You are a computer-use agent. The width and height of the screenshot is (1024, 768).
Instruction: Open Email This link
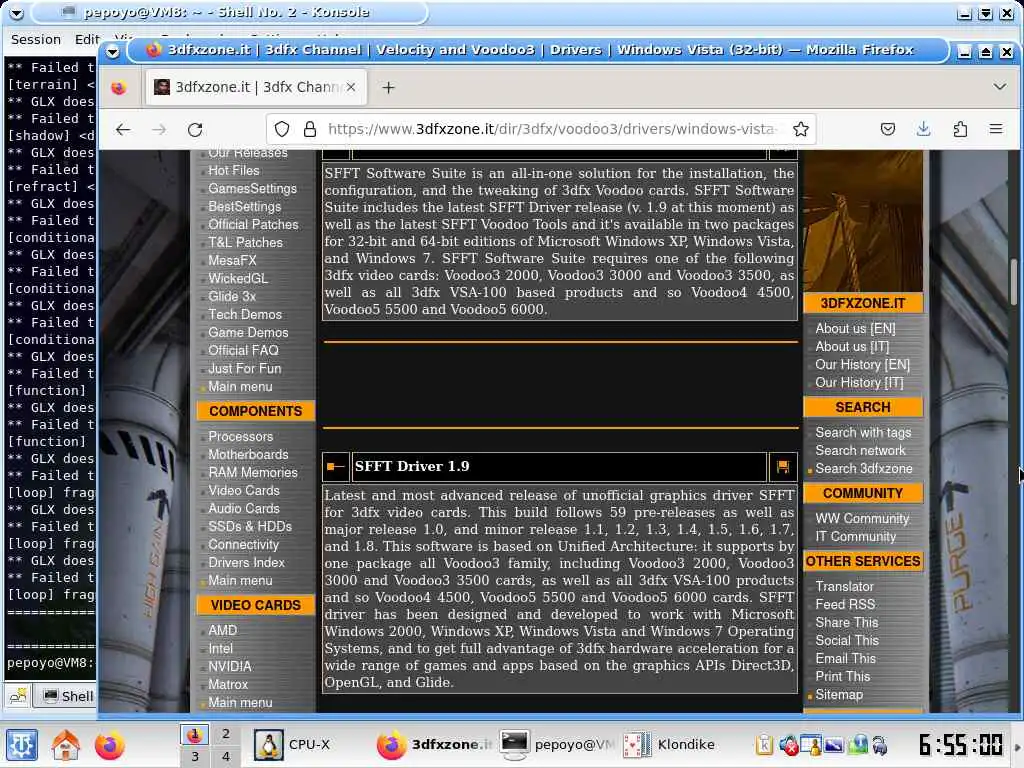[x=845, y=659]
